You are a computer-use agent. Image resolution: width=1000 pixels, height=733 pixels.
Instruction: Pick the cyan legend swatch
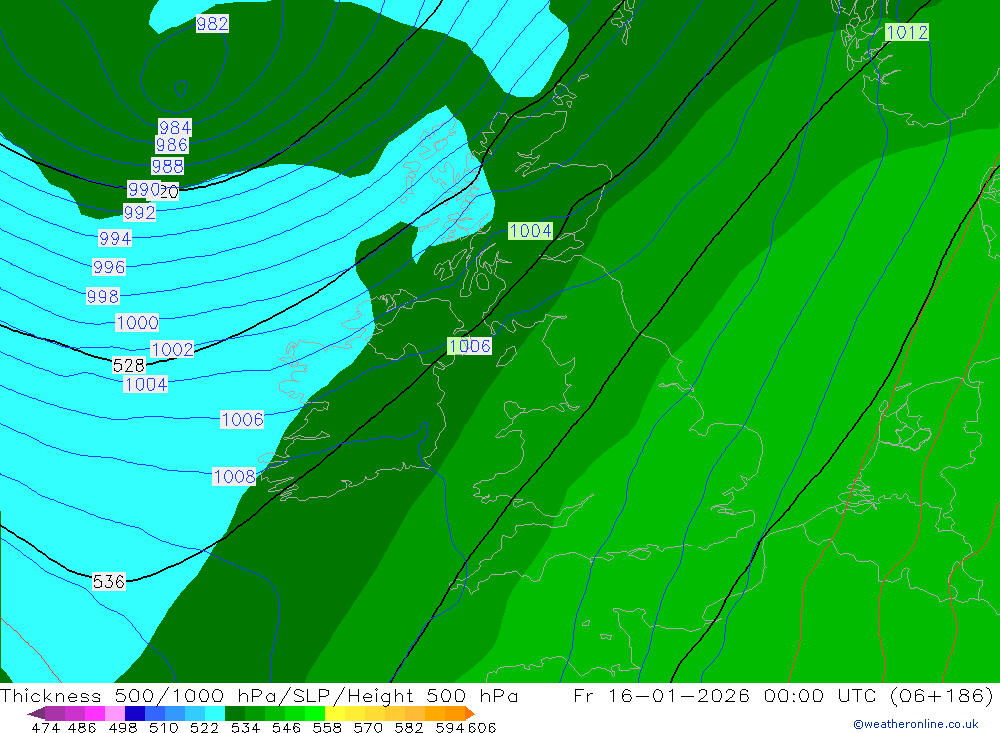pyautogui.click(x=214, y=713)
